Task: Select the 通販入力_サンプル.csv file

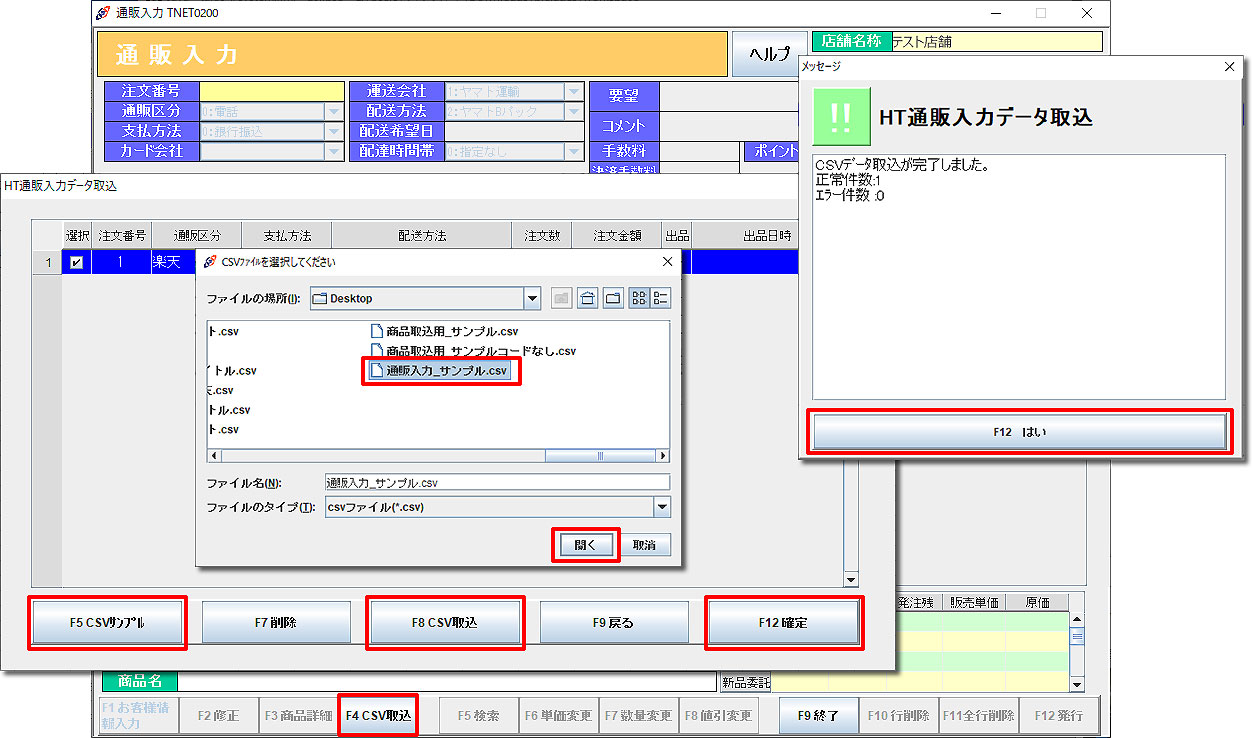Action: (x=441, y=370)
